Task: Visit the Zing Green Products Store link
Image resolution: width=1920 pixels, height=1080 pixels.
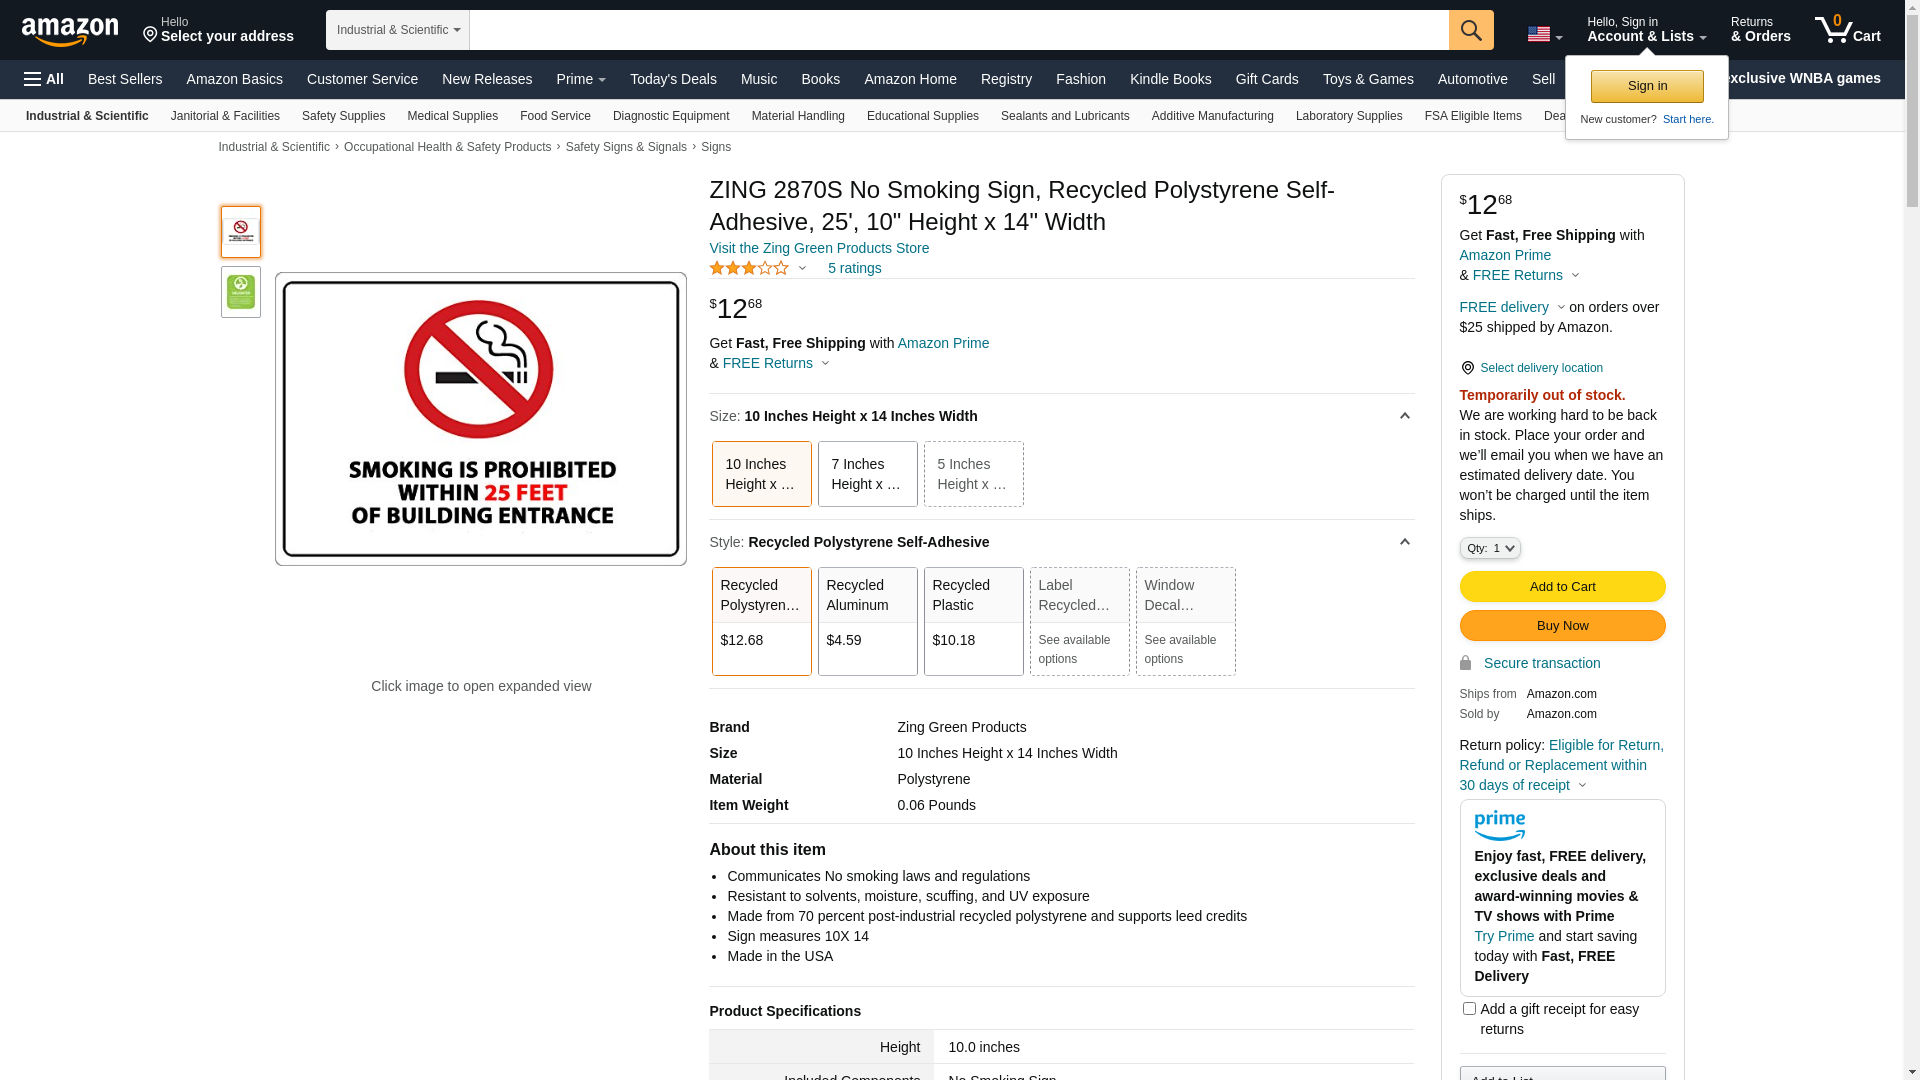Action: click(819, 248)
